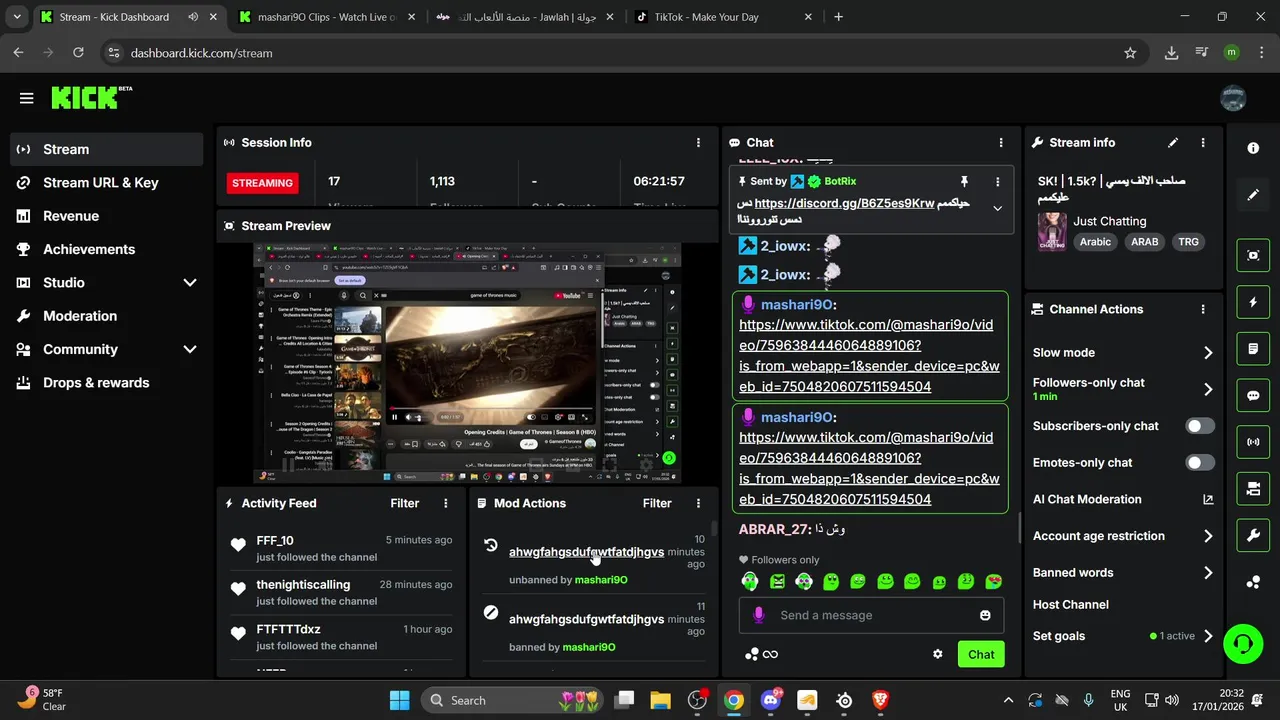This screenshot has width=1280, height=720.
Task: Click the green Chat send button
Action: [981, 654]
